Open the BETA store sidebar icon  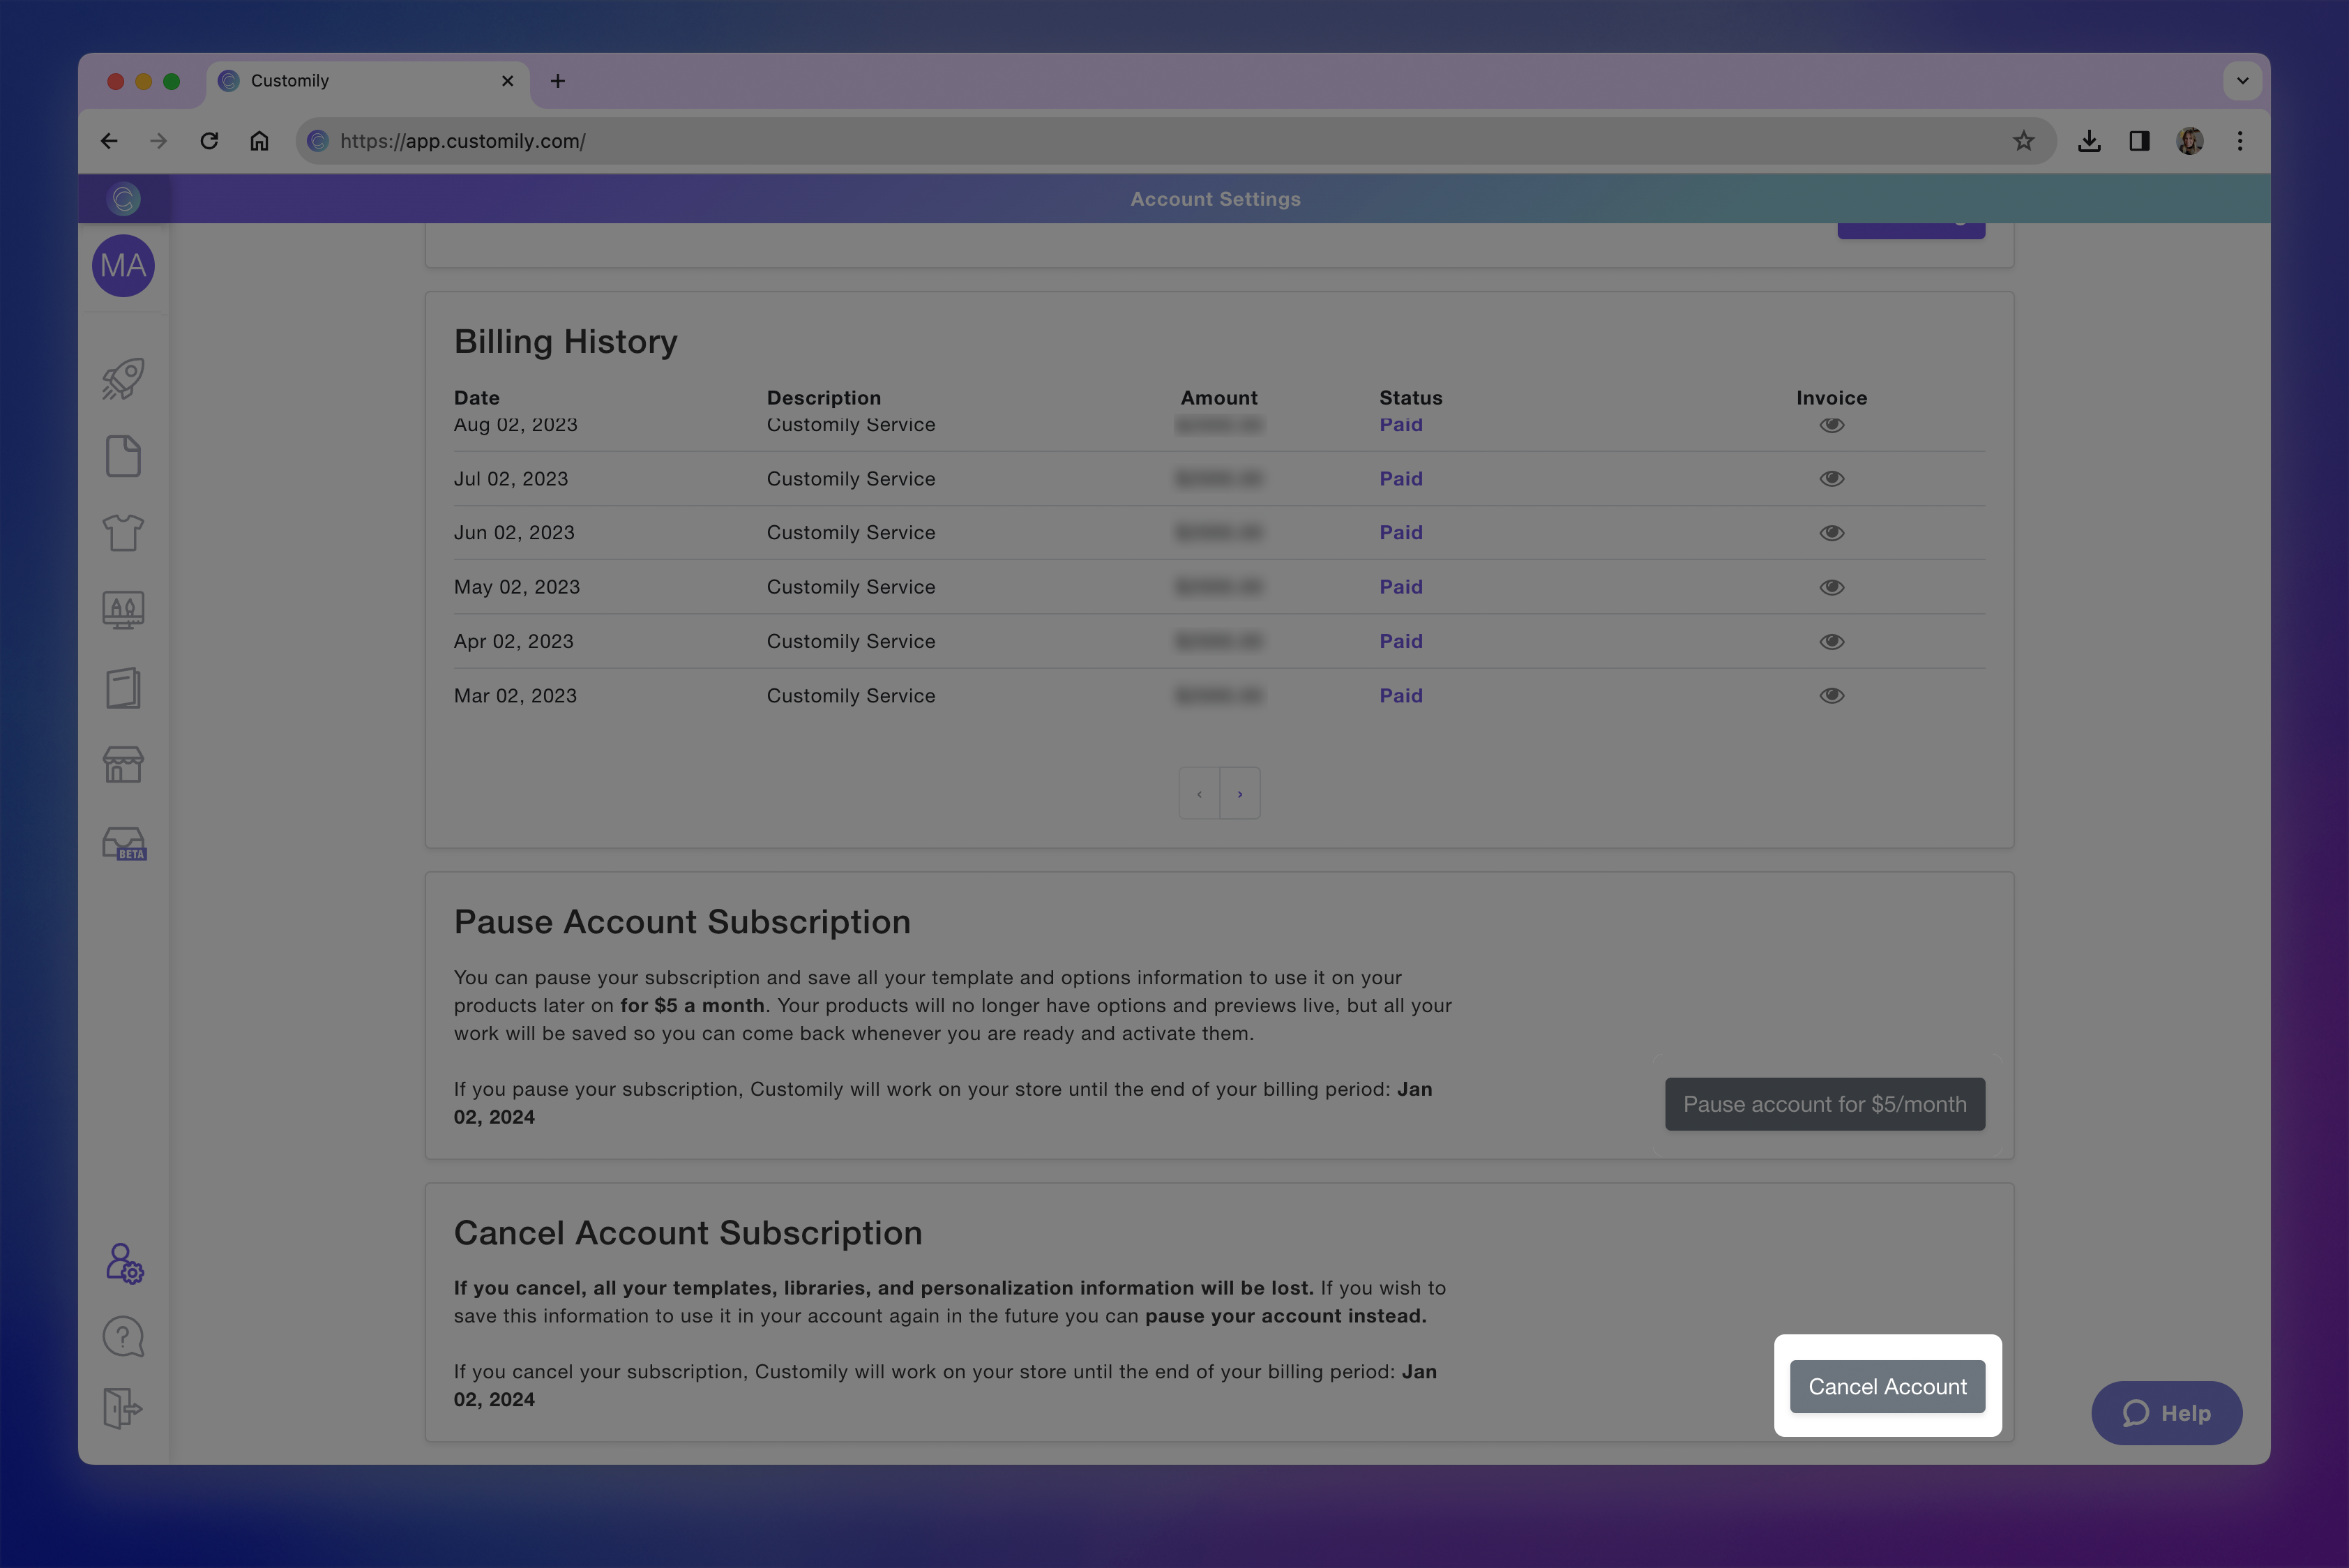(124, 843)
